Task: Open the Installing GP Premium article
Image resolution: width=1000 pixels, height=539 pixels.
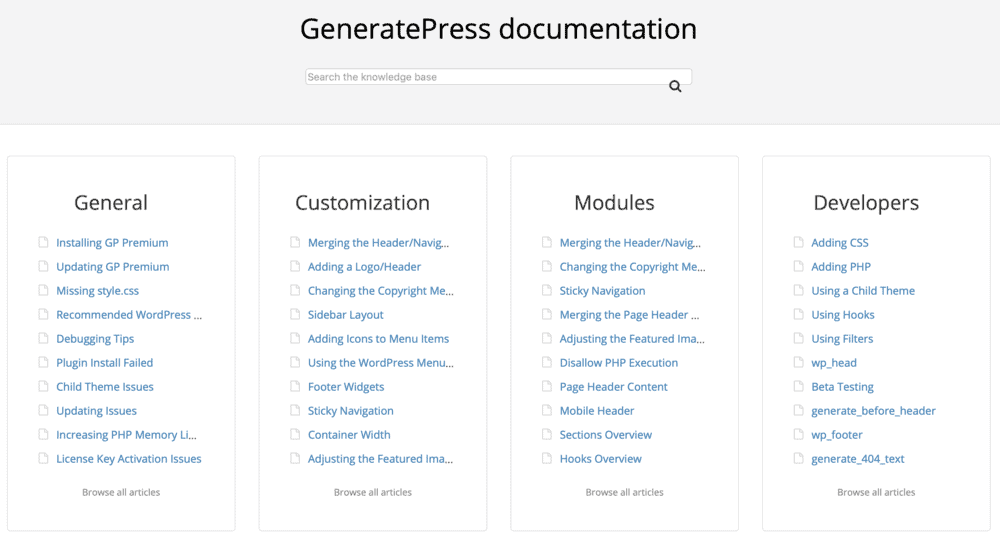Action: (112, 243)
